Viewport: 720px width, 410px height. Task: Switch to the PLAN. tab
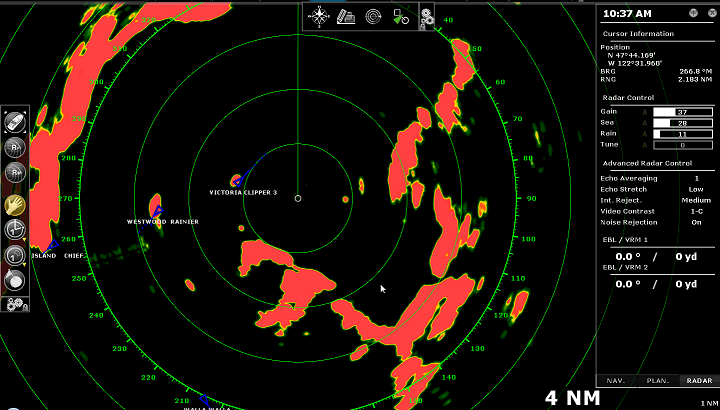click(x=657, y=380)
